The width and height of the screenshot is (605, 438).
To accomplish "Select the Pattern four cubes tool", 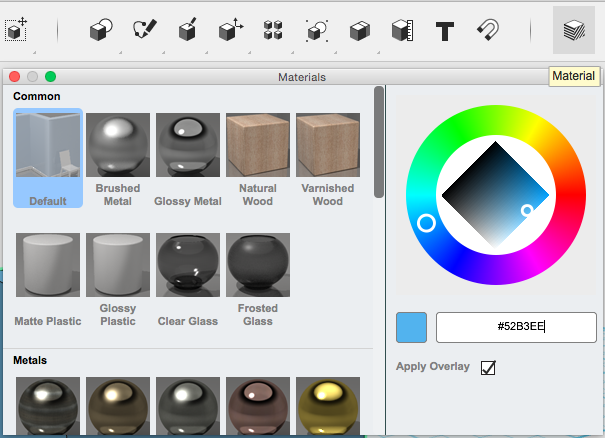I will 273,30.
